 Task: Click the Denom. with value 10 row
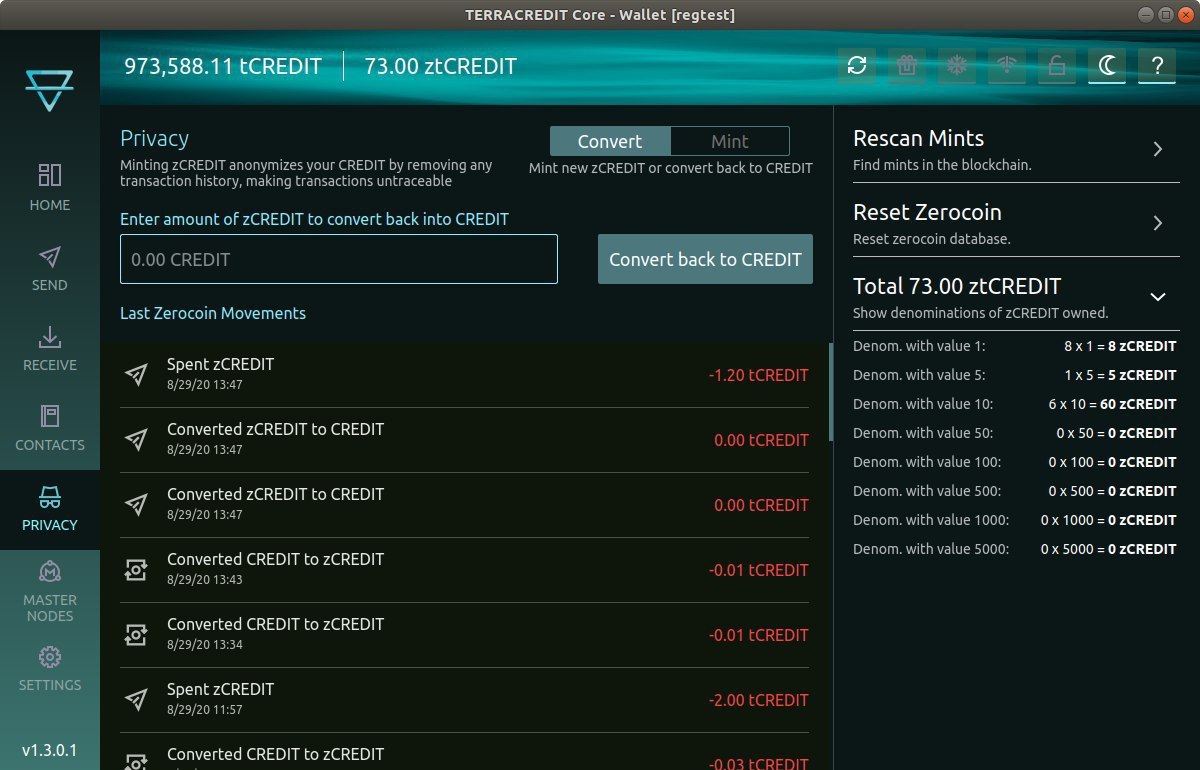pos(1014,404)
